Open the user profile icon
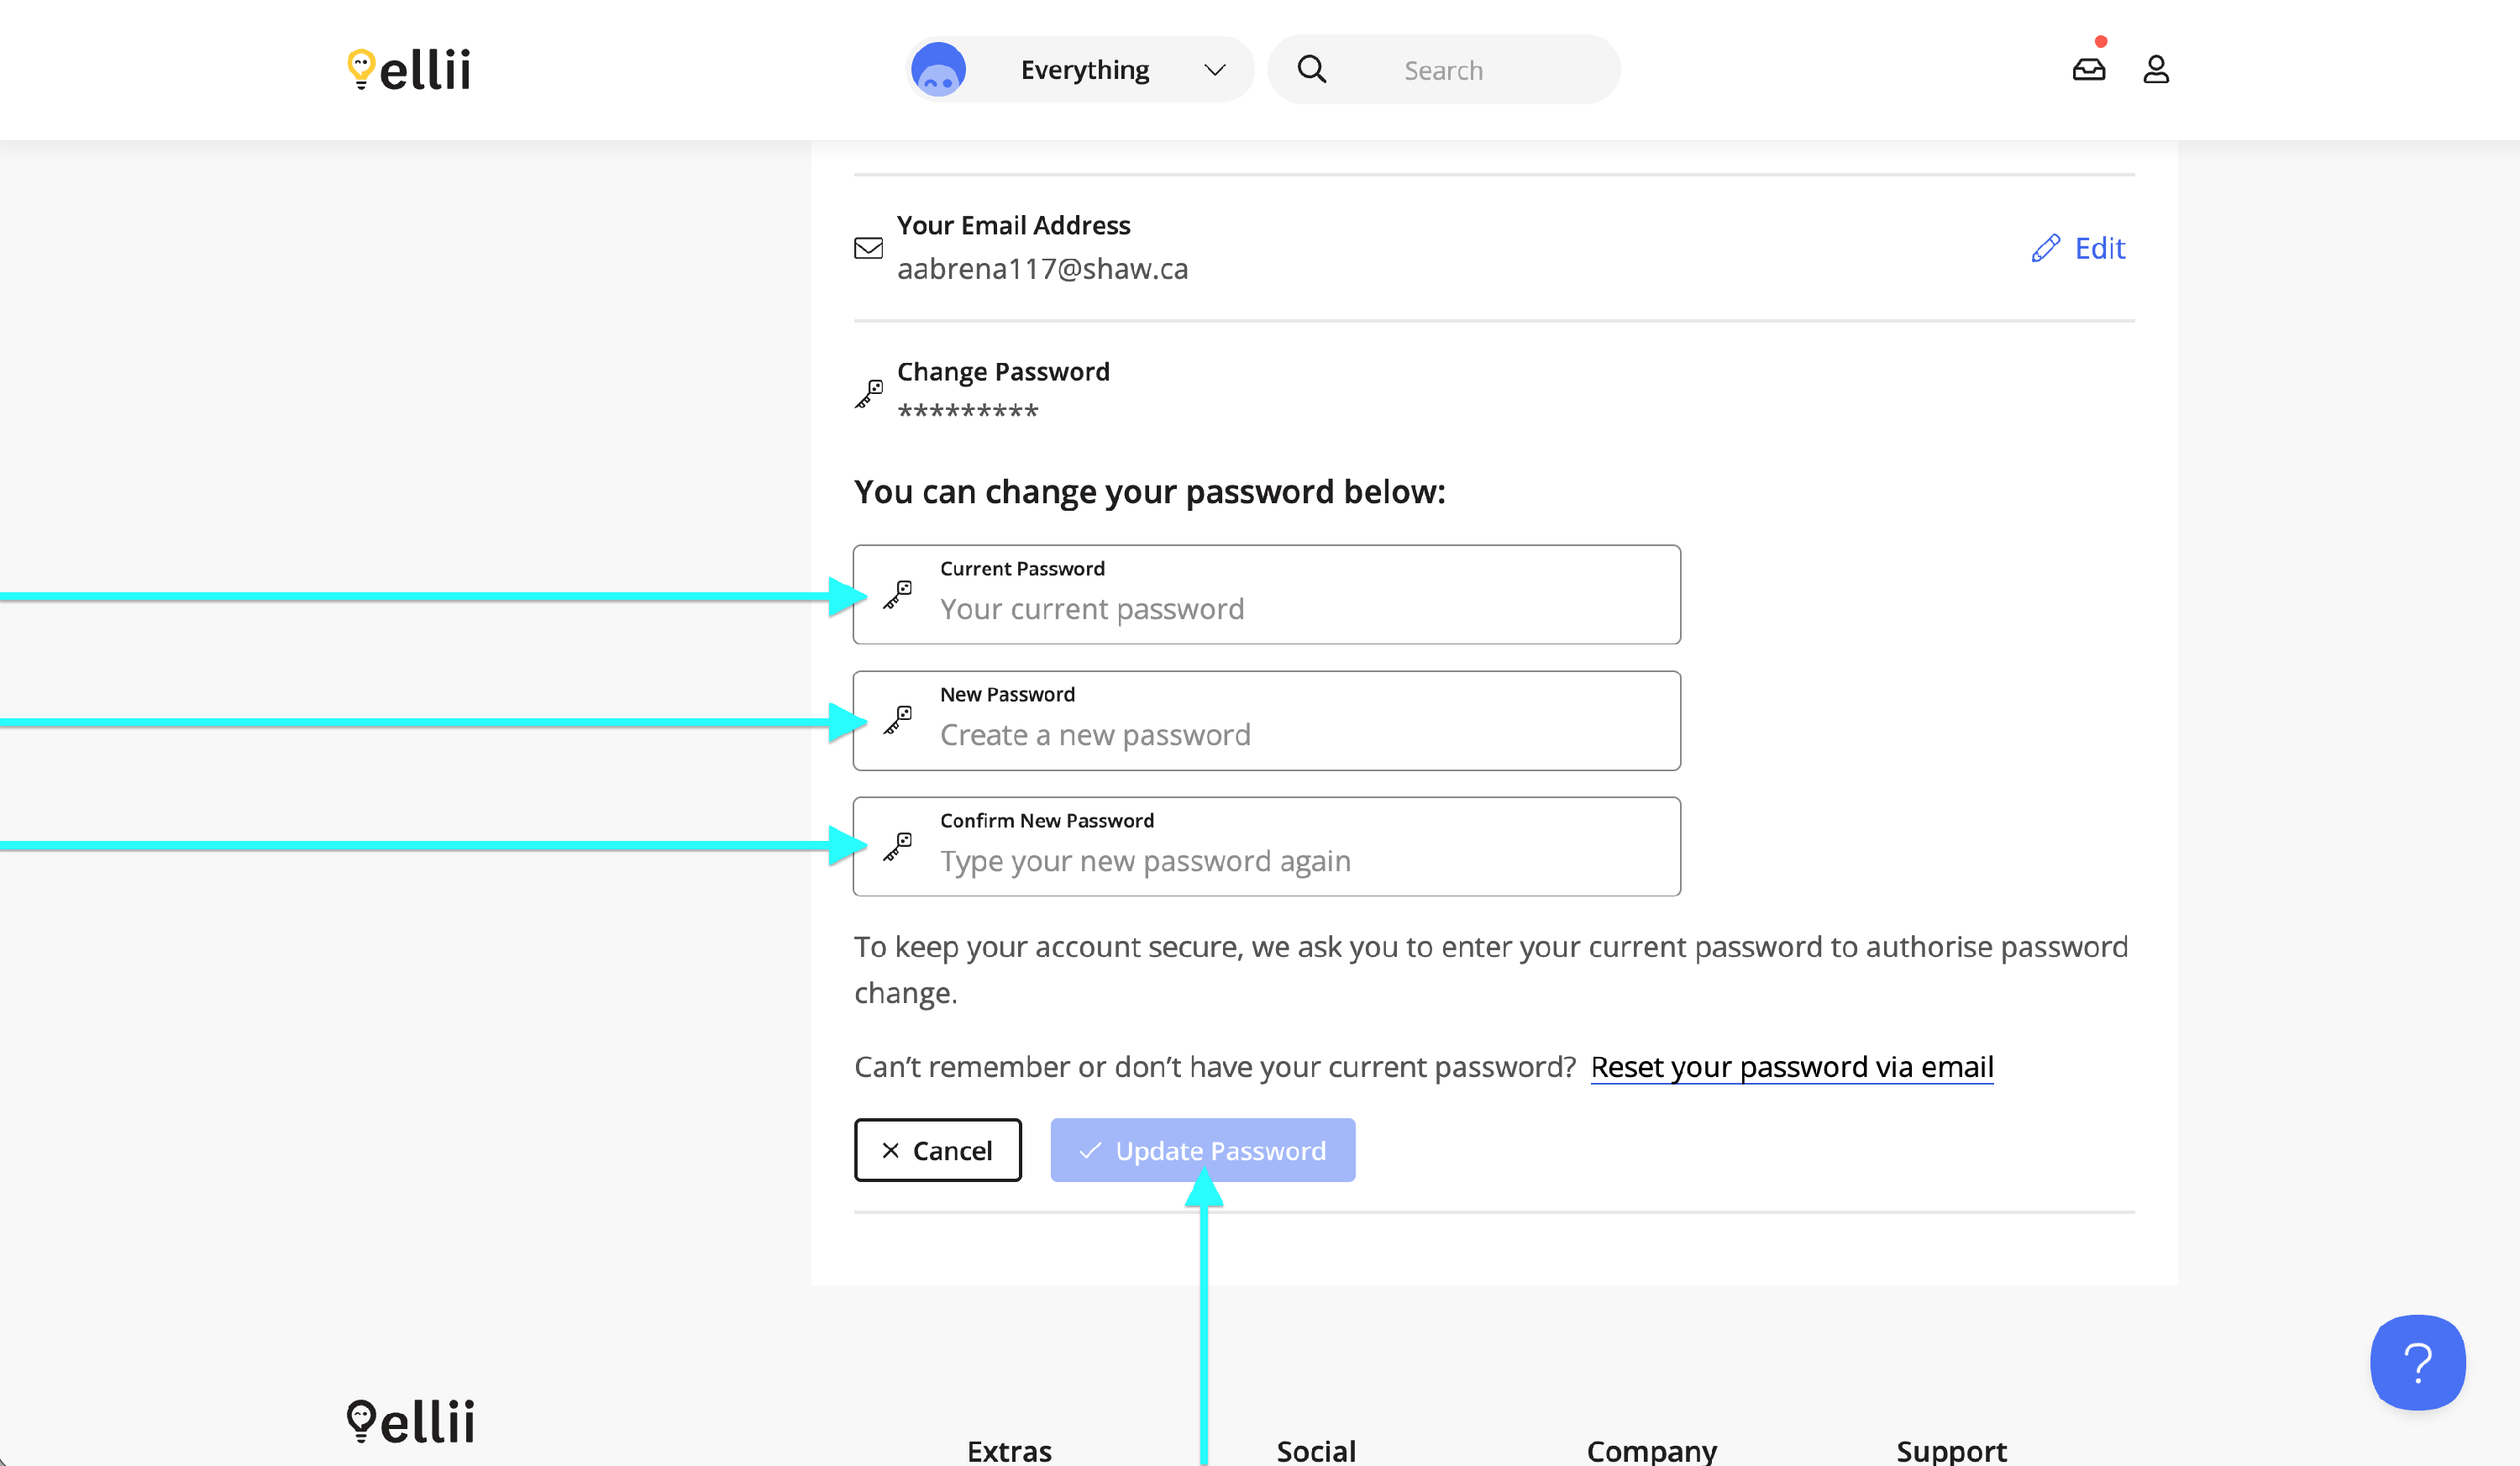Screen dimensions: 2520x1466 pyautogui.click(x=2156, y=69)
